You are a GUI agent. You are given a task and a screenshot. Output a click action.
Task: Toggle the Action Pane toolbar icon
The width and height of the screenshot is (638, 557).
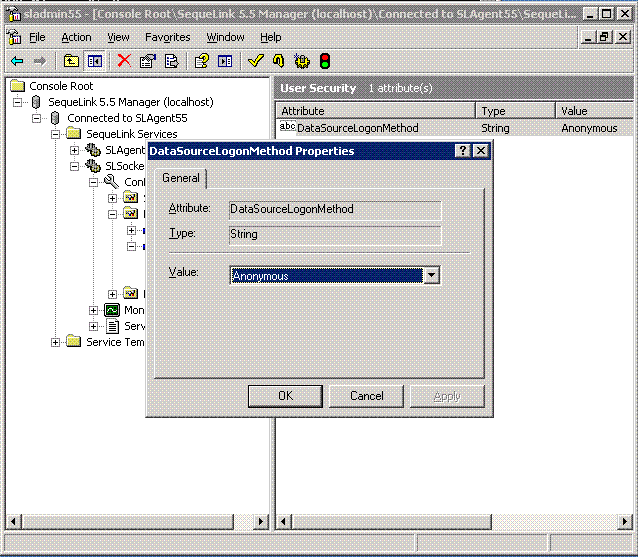click(225, 61)
